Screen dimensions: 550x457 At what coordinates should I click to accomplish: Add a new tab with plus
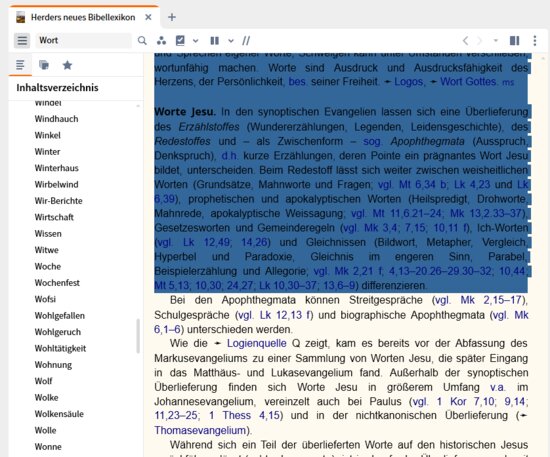click(172, 17)
